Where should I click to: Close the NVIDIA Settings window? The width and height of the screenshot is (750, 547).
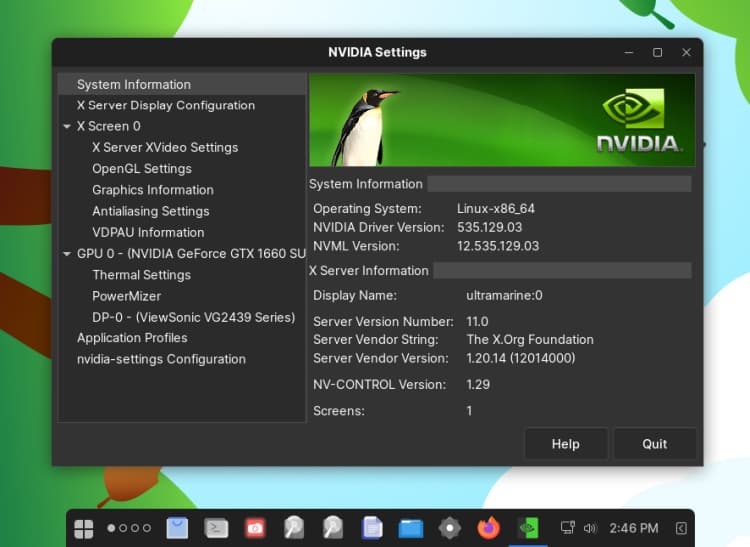[686, 52]
